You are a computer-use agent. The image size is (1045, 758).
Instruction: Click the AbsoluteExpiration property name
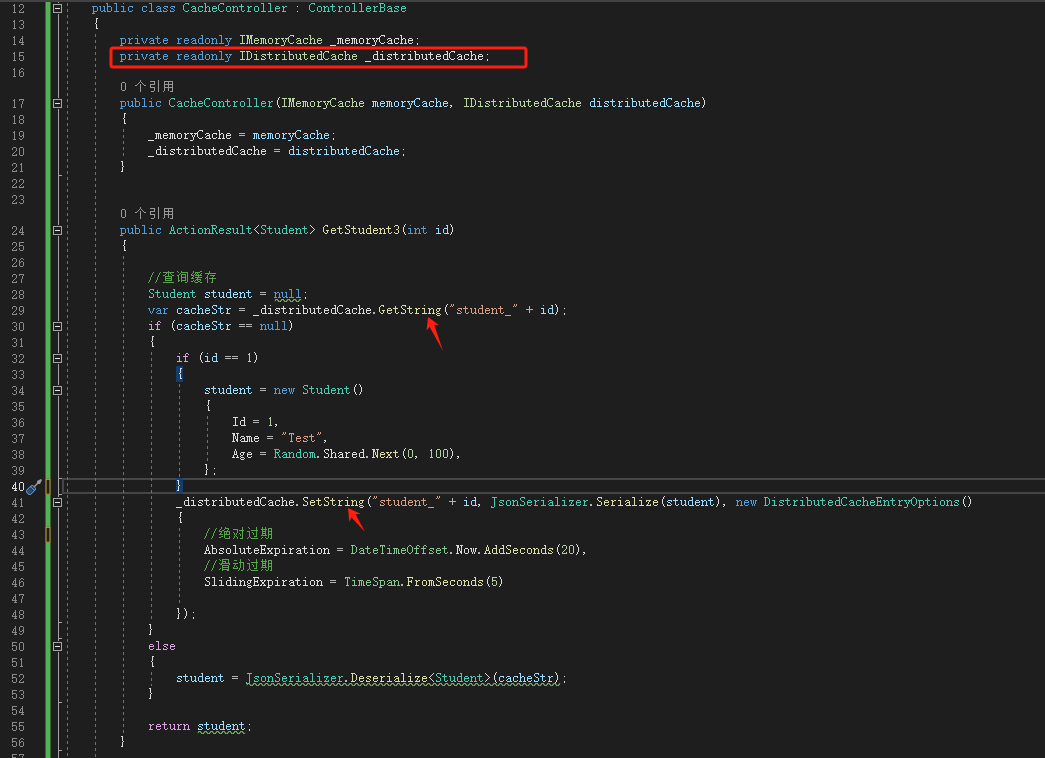(266, 550)
